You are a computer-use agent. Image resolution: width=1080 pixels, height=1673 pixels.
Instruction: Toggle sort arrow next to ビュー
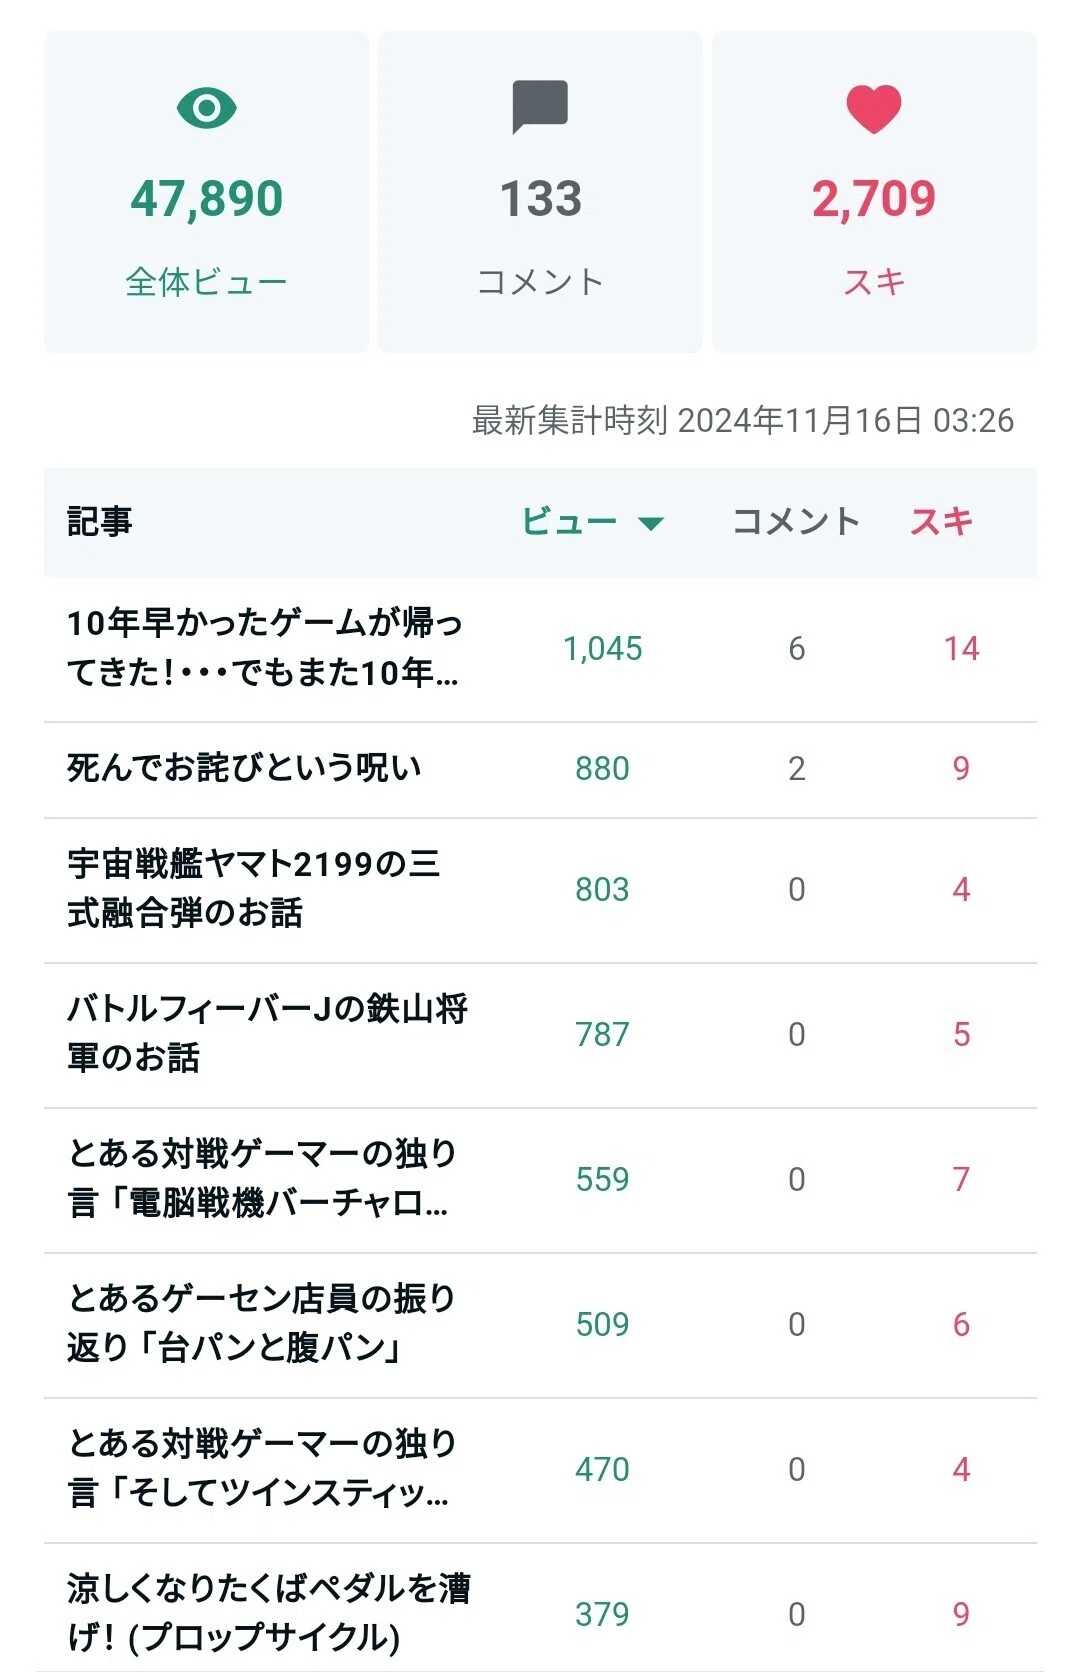pos(651,523)
